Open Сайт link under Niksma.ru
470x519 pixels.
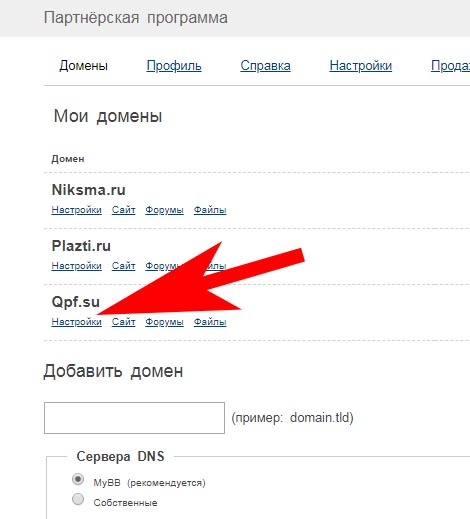[123, 210]
